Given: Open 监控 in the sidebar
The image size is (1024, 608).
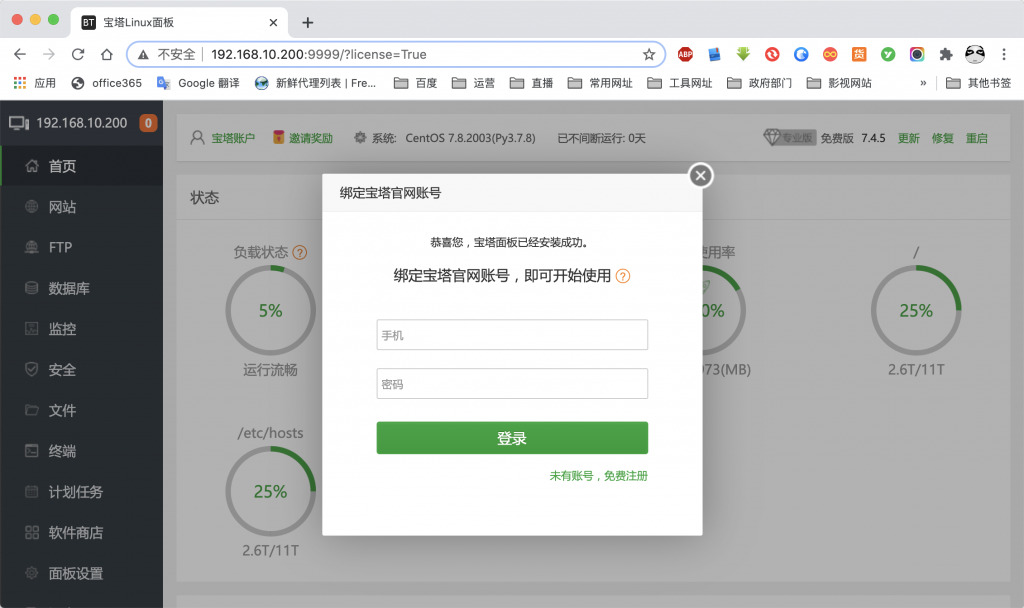Looking at the screenshot, I should click(82, 328).
